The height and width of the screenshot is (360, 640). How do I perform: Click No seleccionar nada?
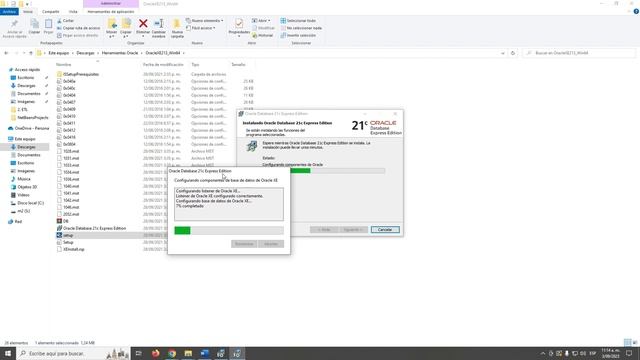[301, 28]
